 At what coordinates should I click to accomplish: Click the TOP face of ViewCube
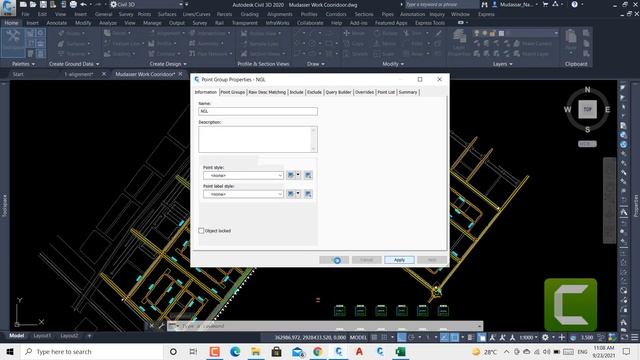click(587, 109)
